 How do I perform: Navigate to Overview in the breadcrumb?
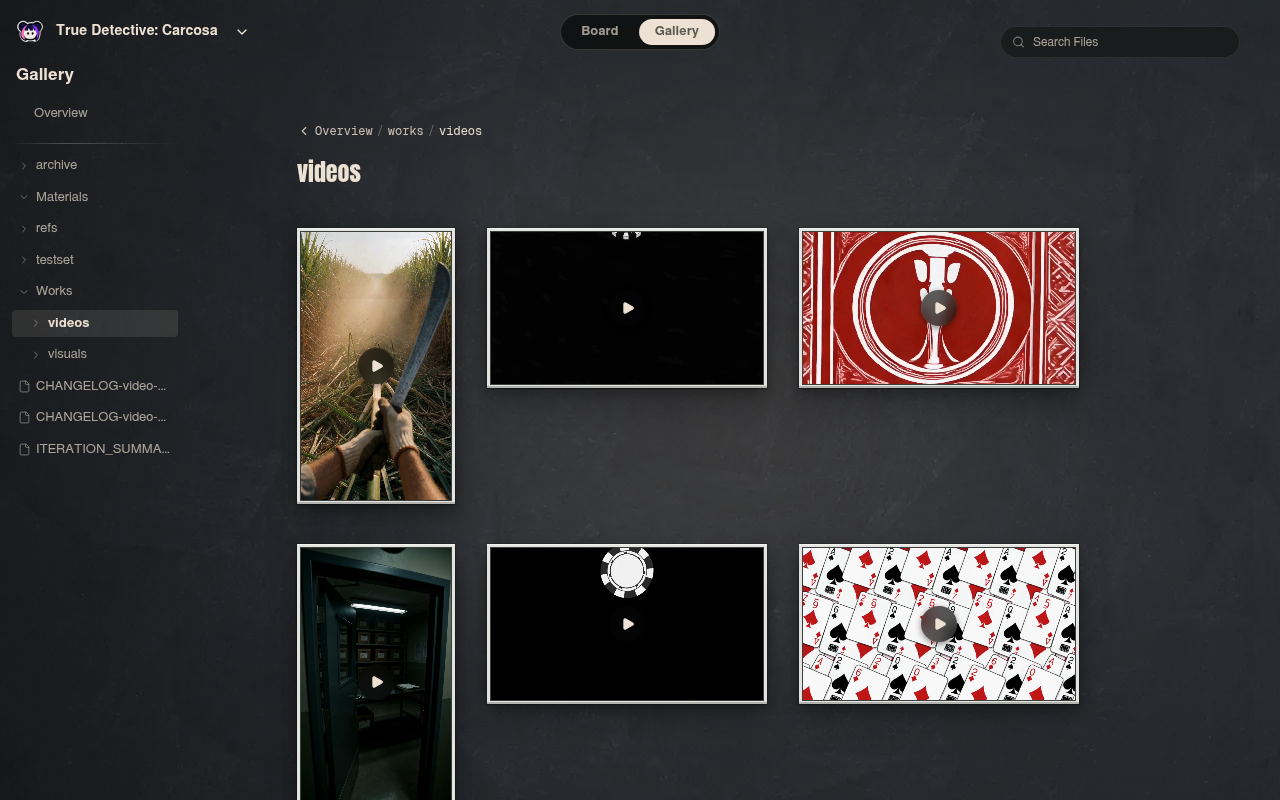pos(343,131)
